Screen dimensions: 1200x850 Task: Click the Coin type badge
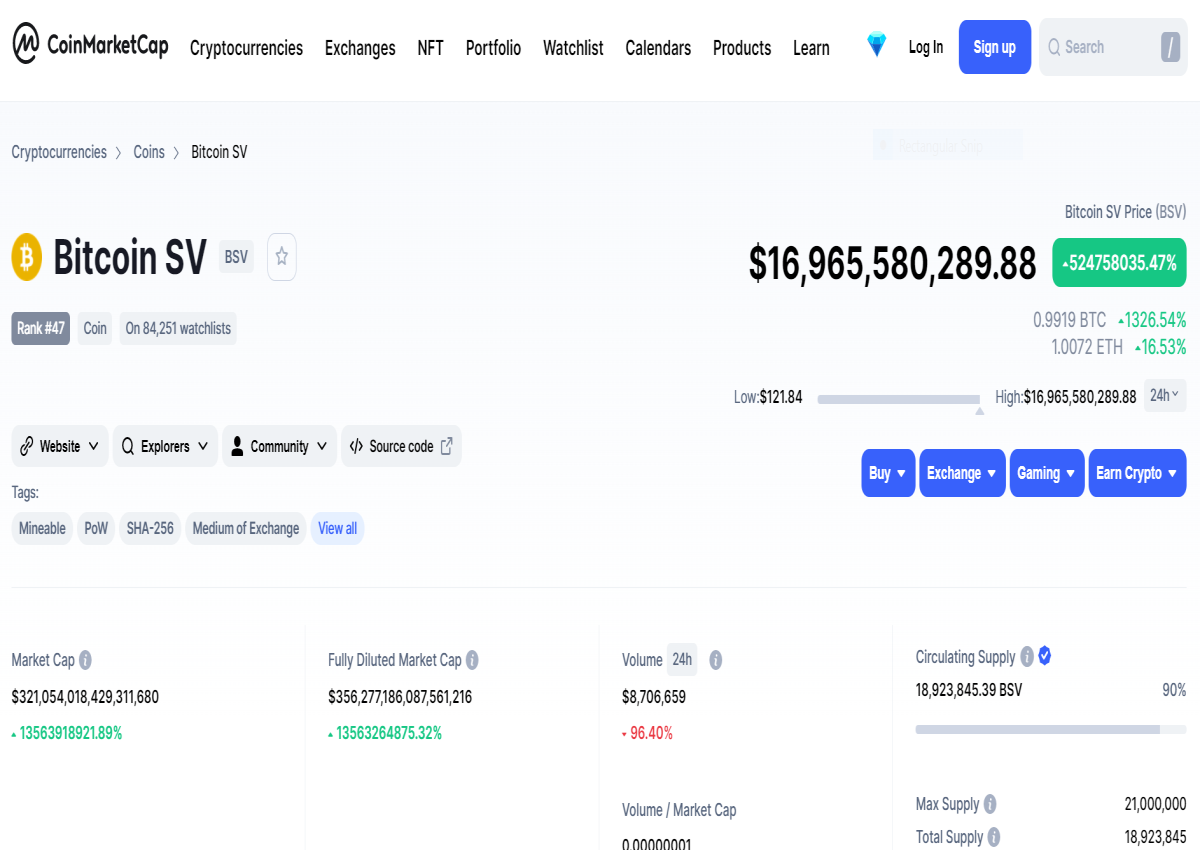(95, 328)
